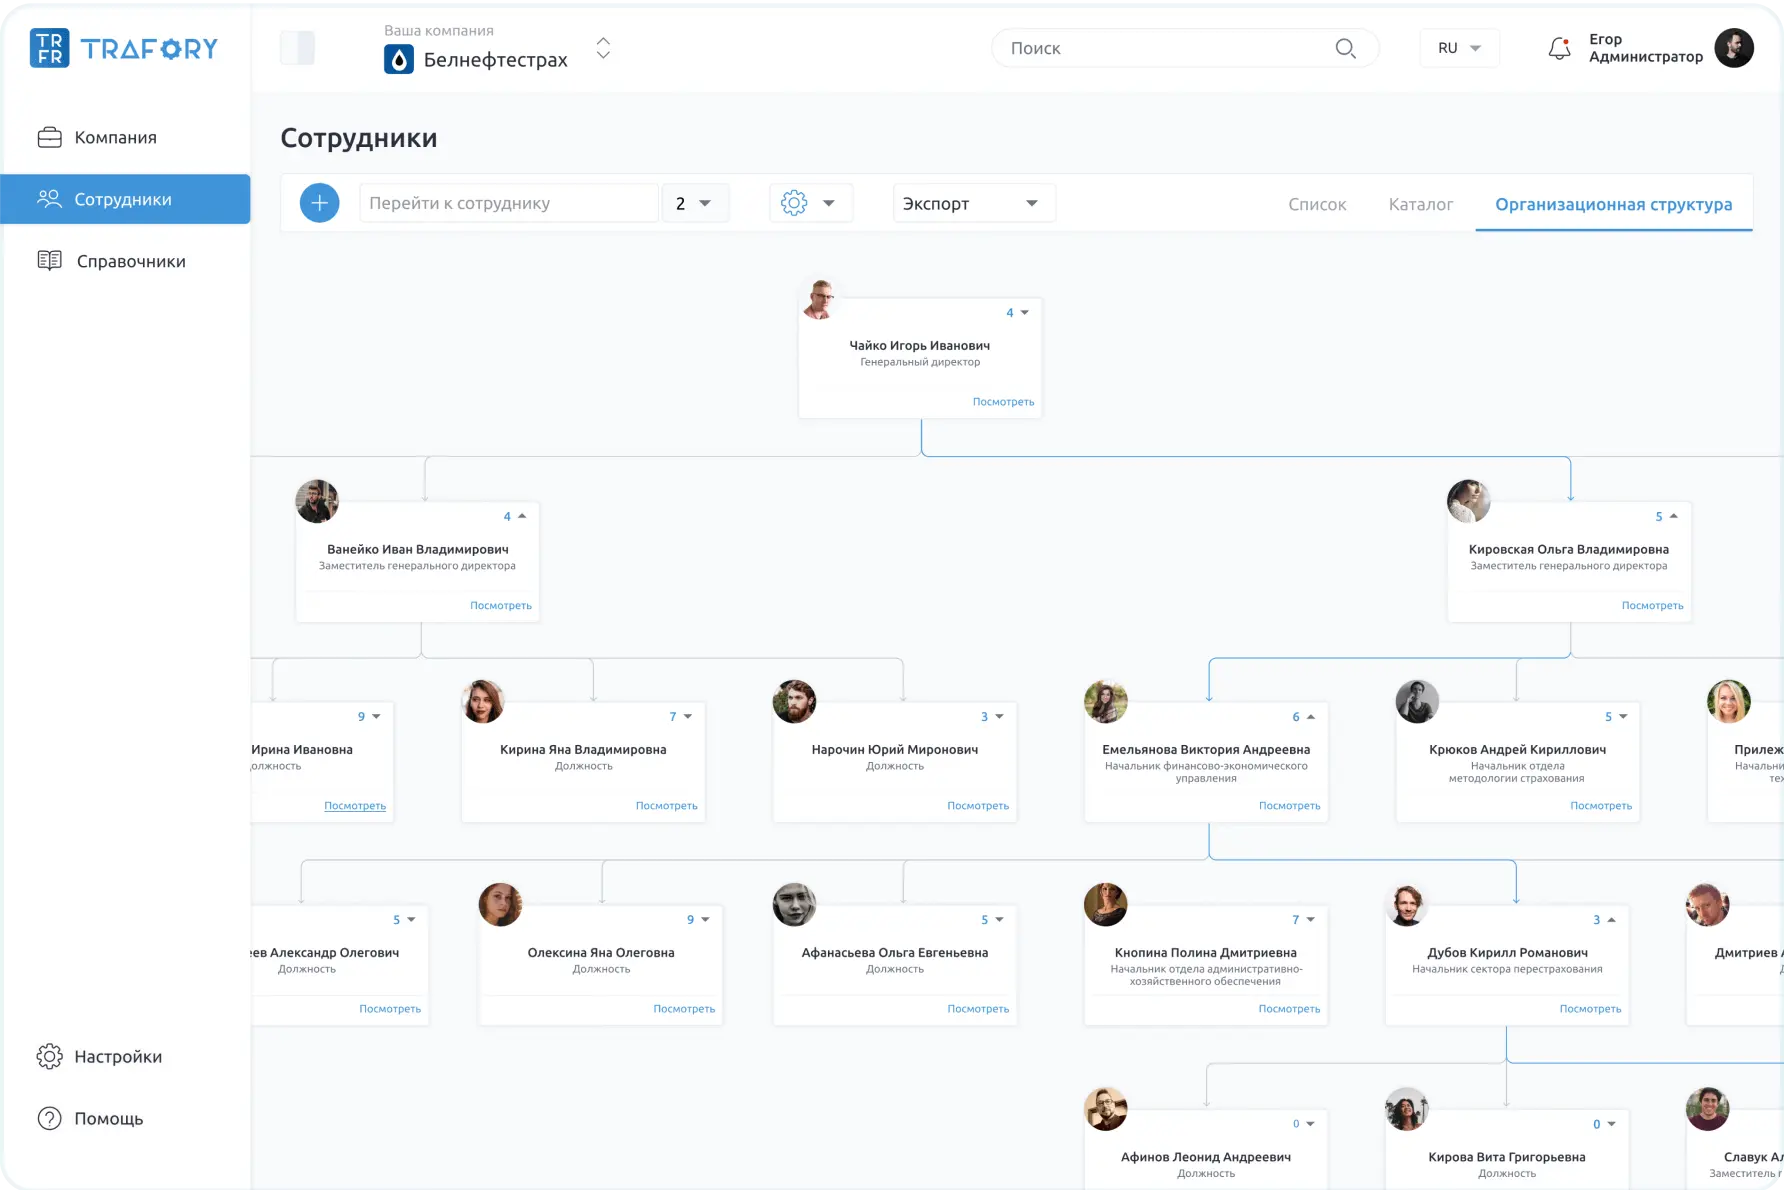1784x1190 pixels.
Task: Open the Экспорт dropdown
Action: pos(973,204)
